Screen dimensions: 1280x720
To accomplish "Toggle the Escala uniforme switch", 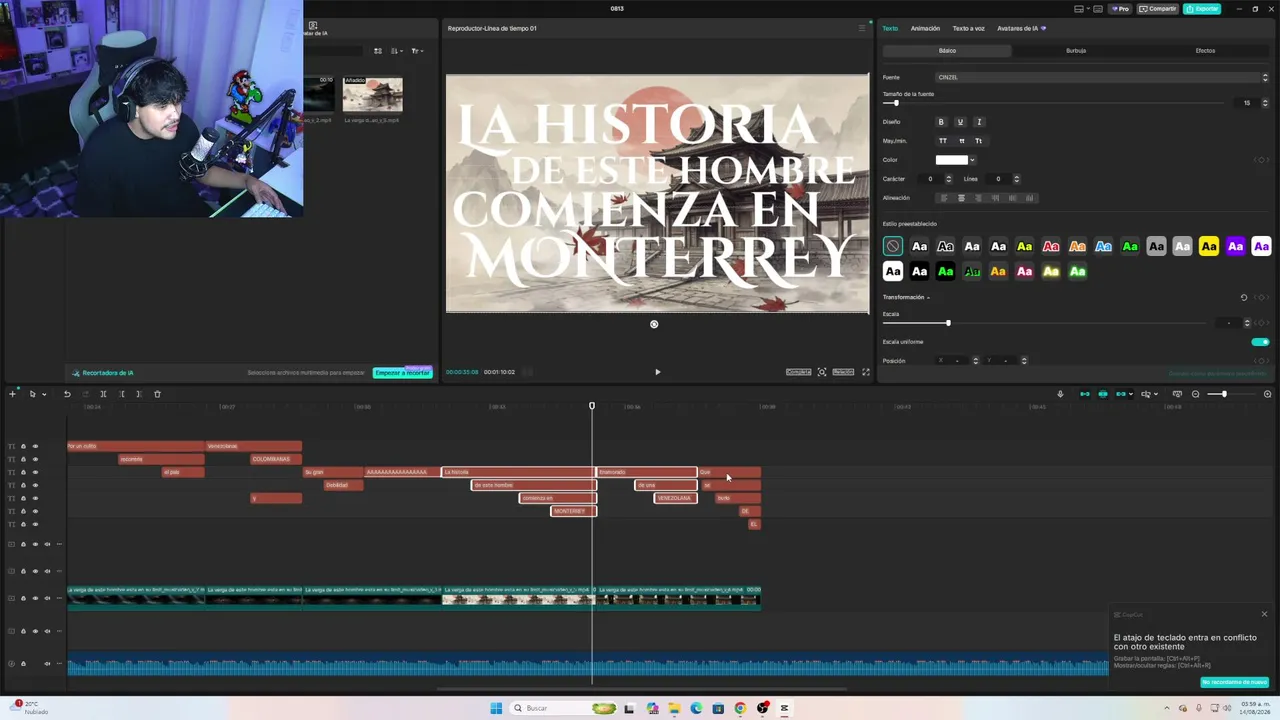I will point(1260,342).
